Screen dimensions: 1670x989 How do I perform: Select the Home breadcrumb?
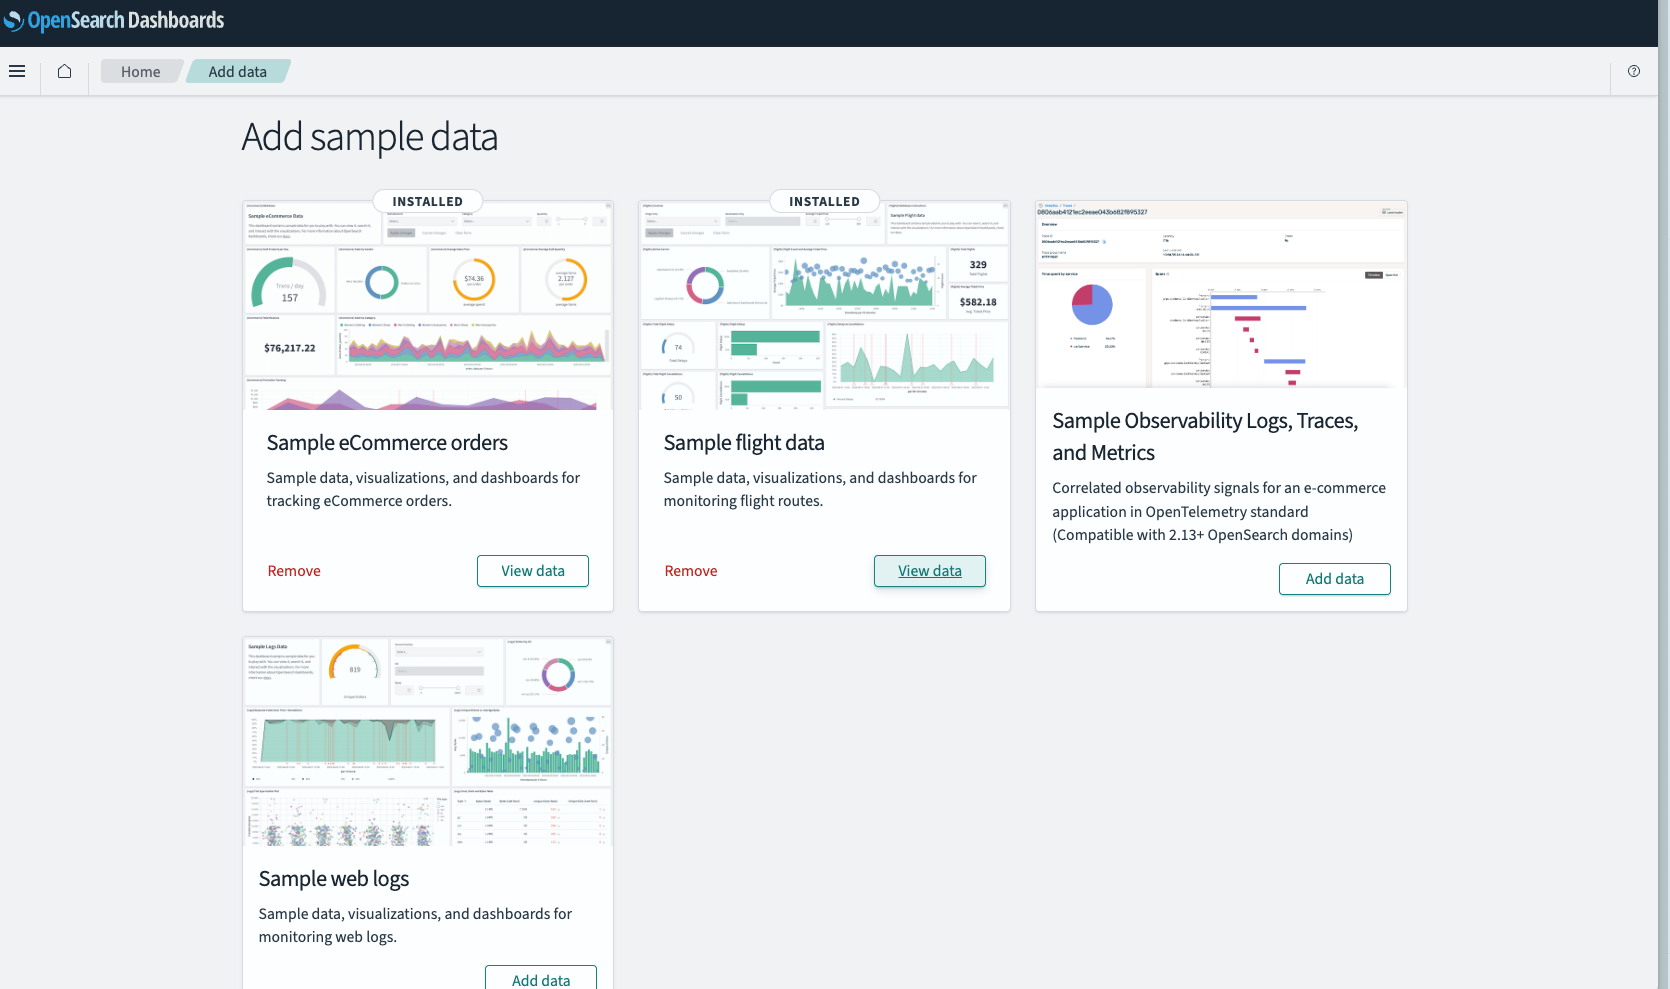point(141,71)
